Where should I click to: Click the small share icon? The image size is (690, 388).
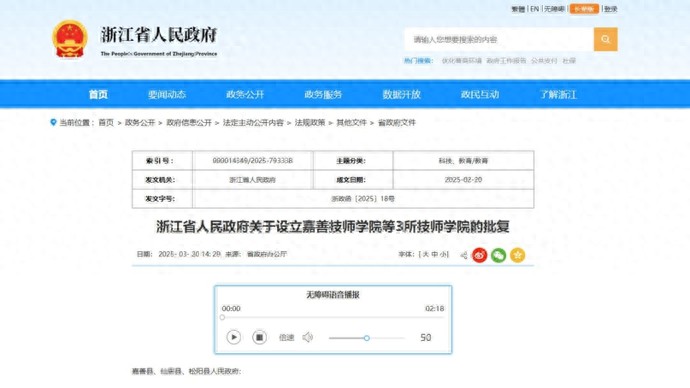tap(463, 255)
